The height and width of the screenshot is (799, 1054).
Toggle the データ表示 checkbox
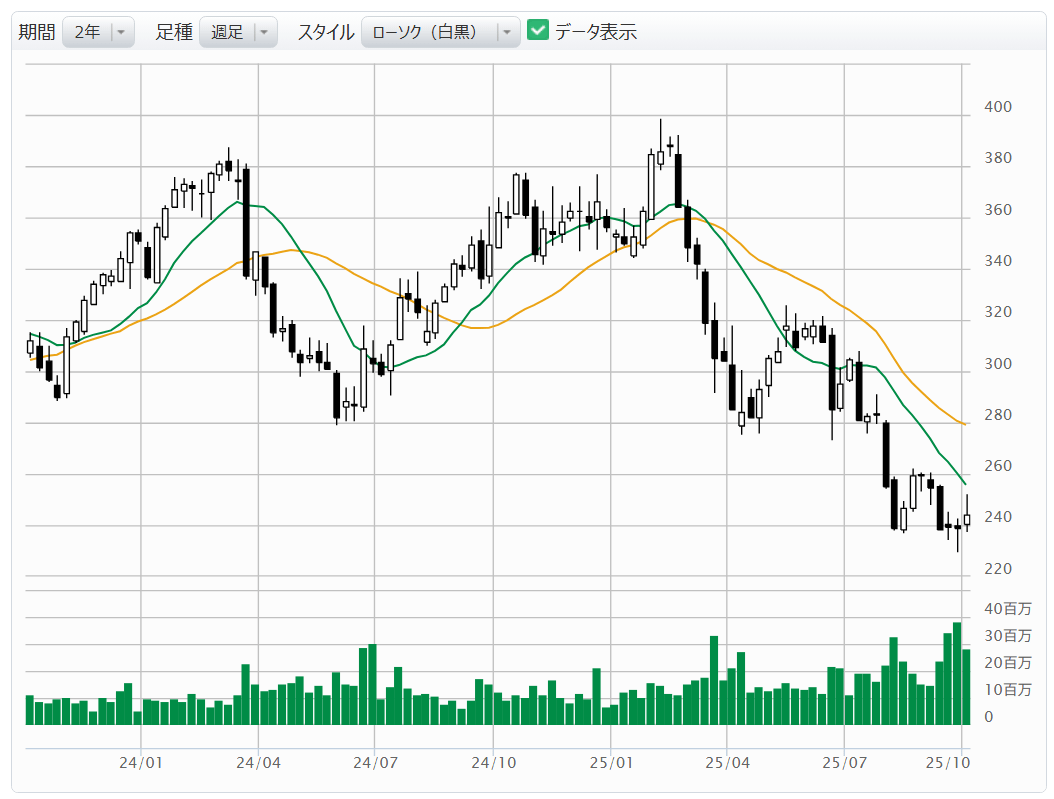click(x=538, y=31)
